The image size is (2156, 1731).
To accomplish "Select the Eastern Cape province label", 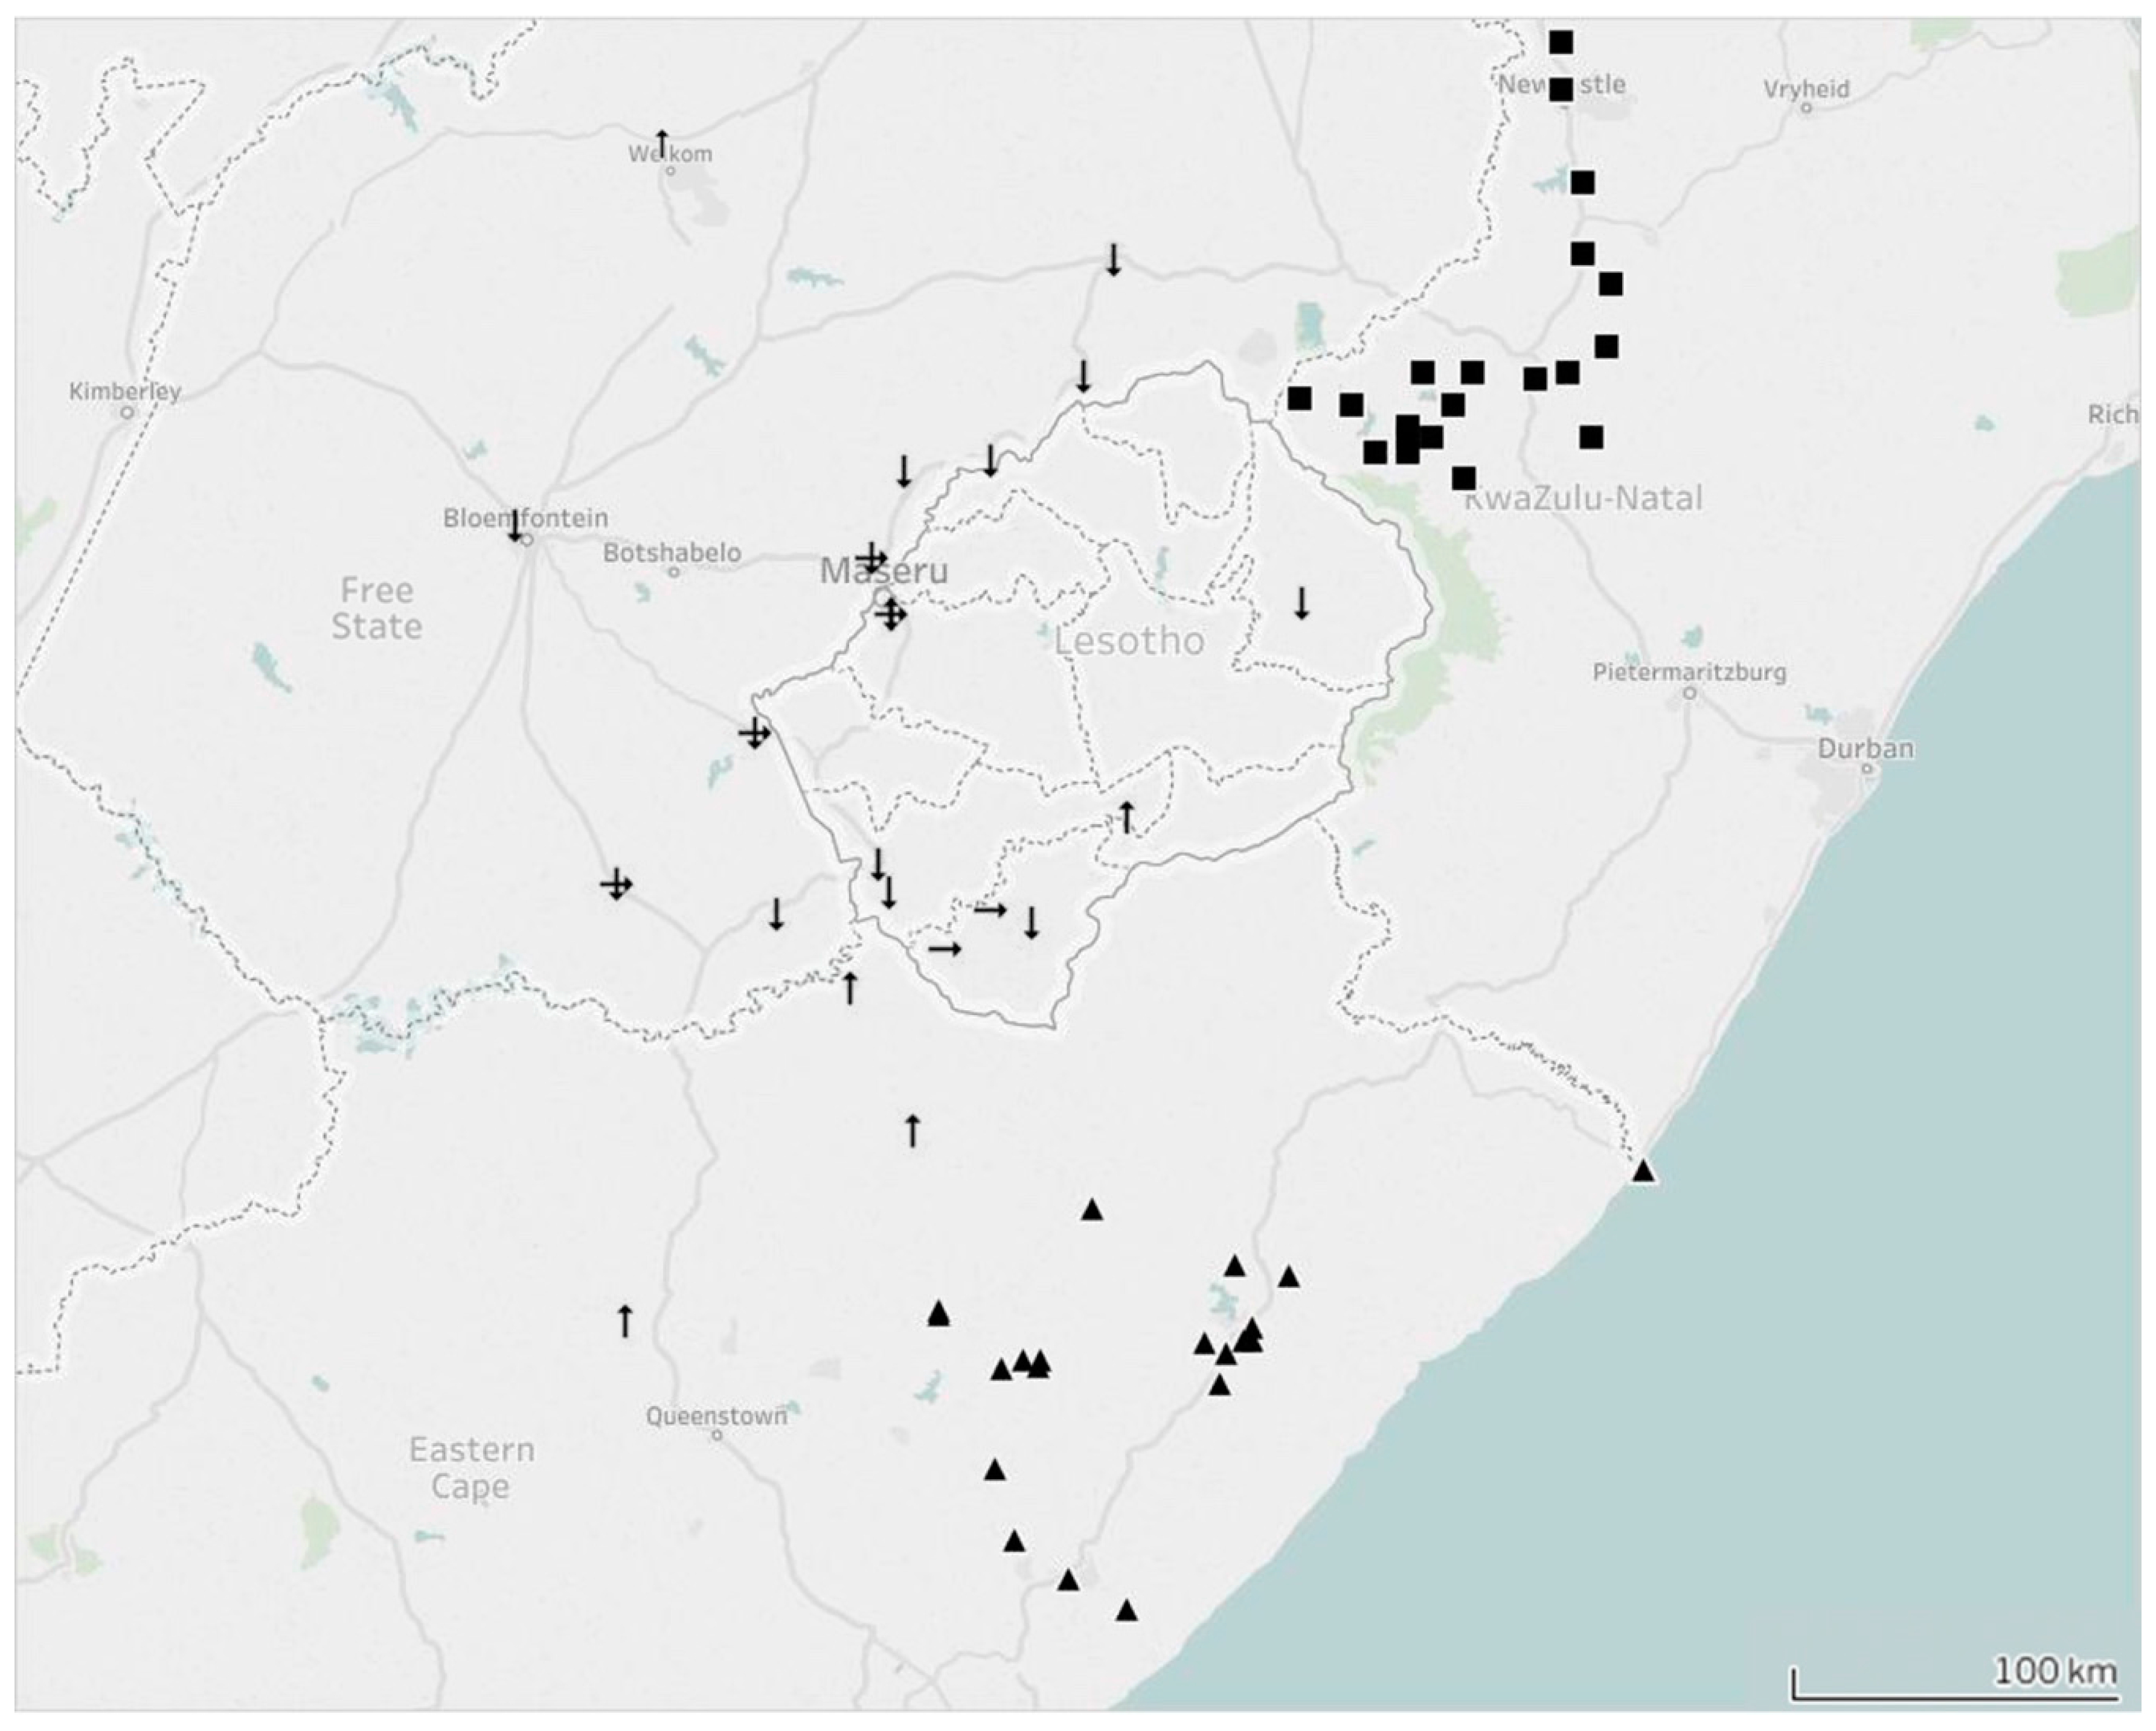I will [x=471, y=1467].
